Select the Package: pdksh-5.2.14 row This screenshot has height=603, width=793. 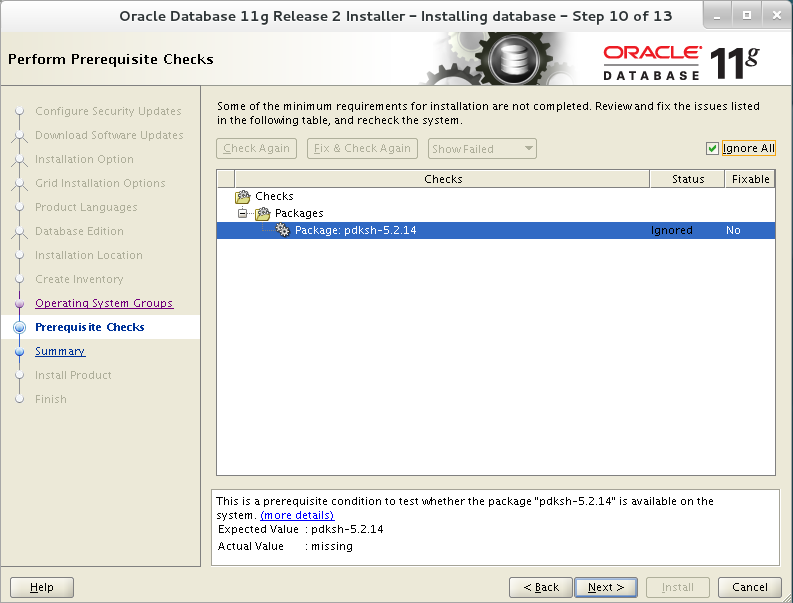pyautogui.click(x=496, y=230)
